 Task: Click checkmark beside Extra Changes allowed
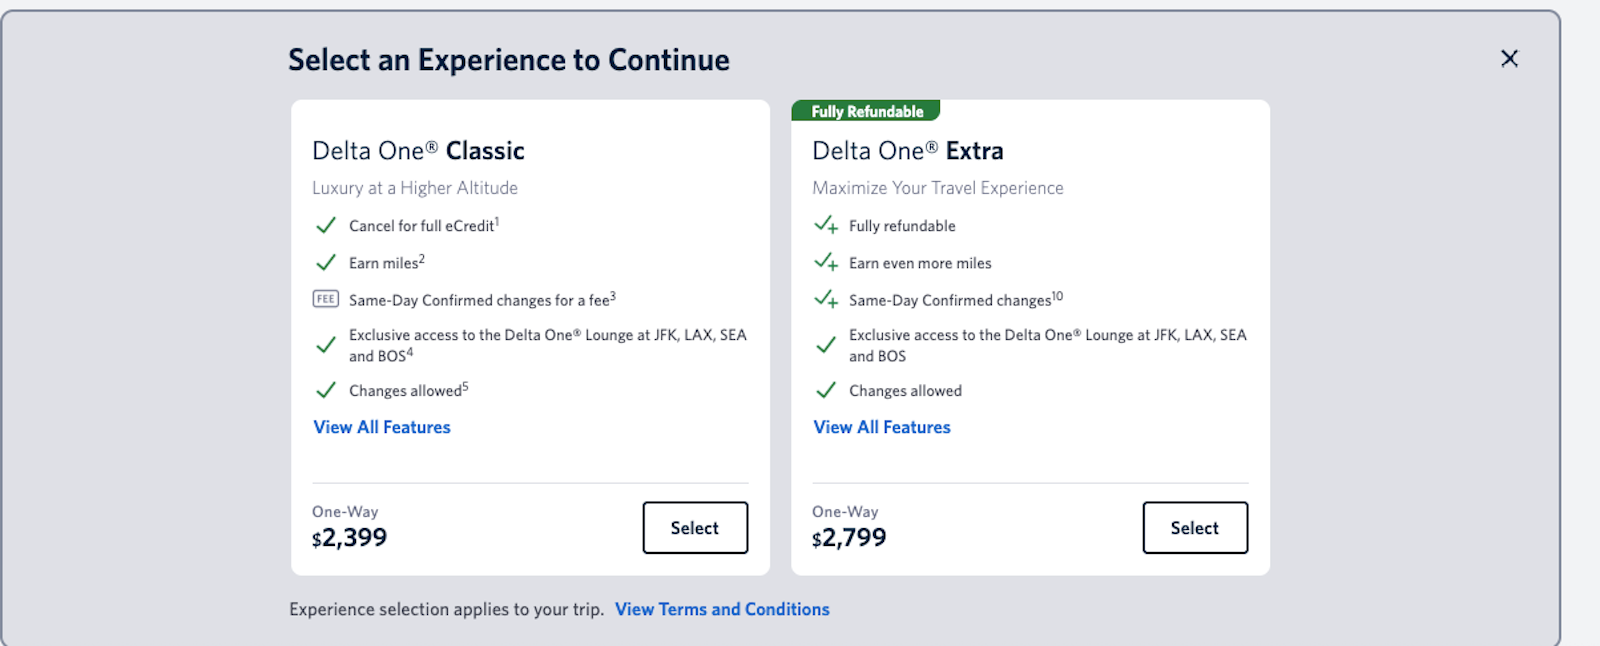pos(826,391)
